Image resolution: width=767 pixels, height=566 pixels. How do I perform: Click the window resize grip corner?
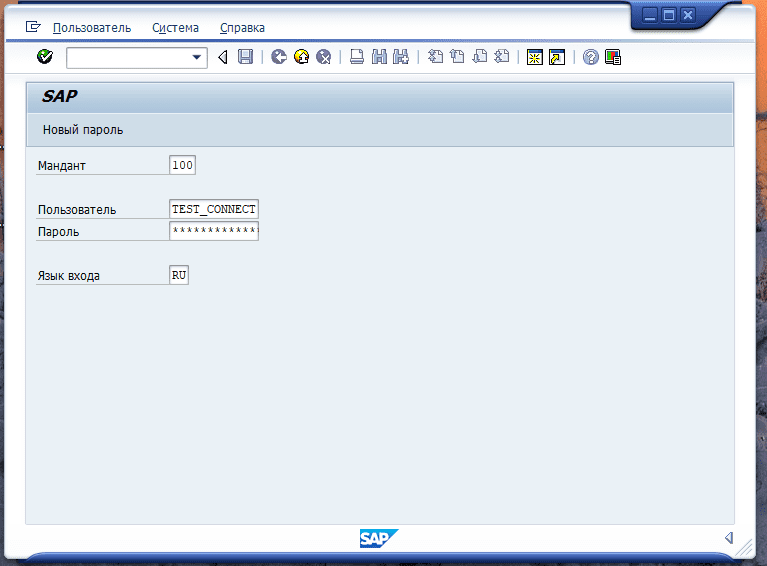pyautogui.click(x=744, y=547)
